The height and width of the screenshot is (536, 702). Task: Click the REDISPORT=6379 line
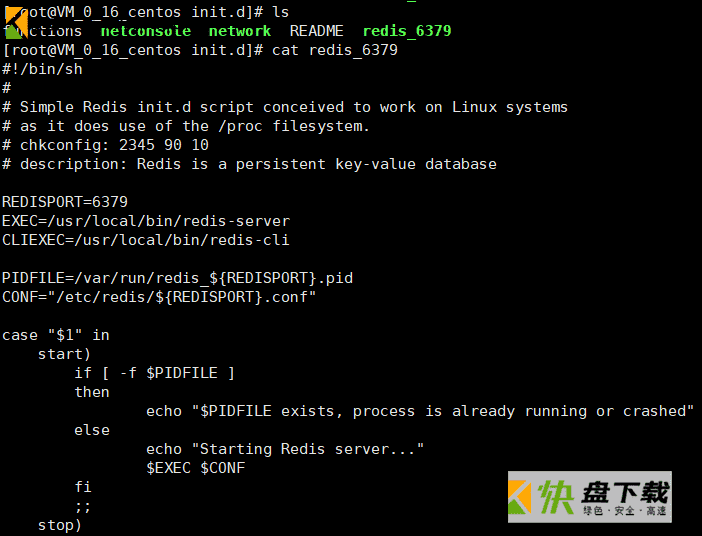pos(65,202)
